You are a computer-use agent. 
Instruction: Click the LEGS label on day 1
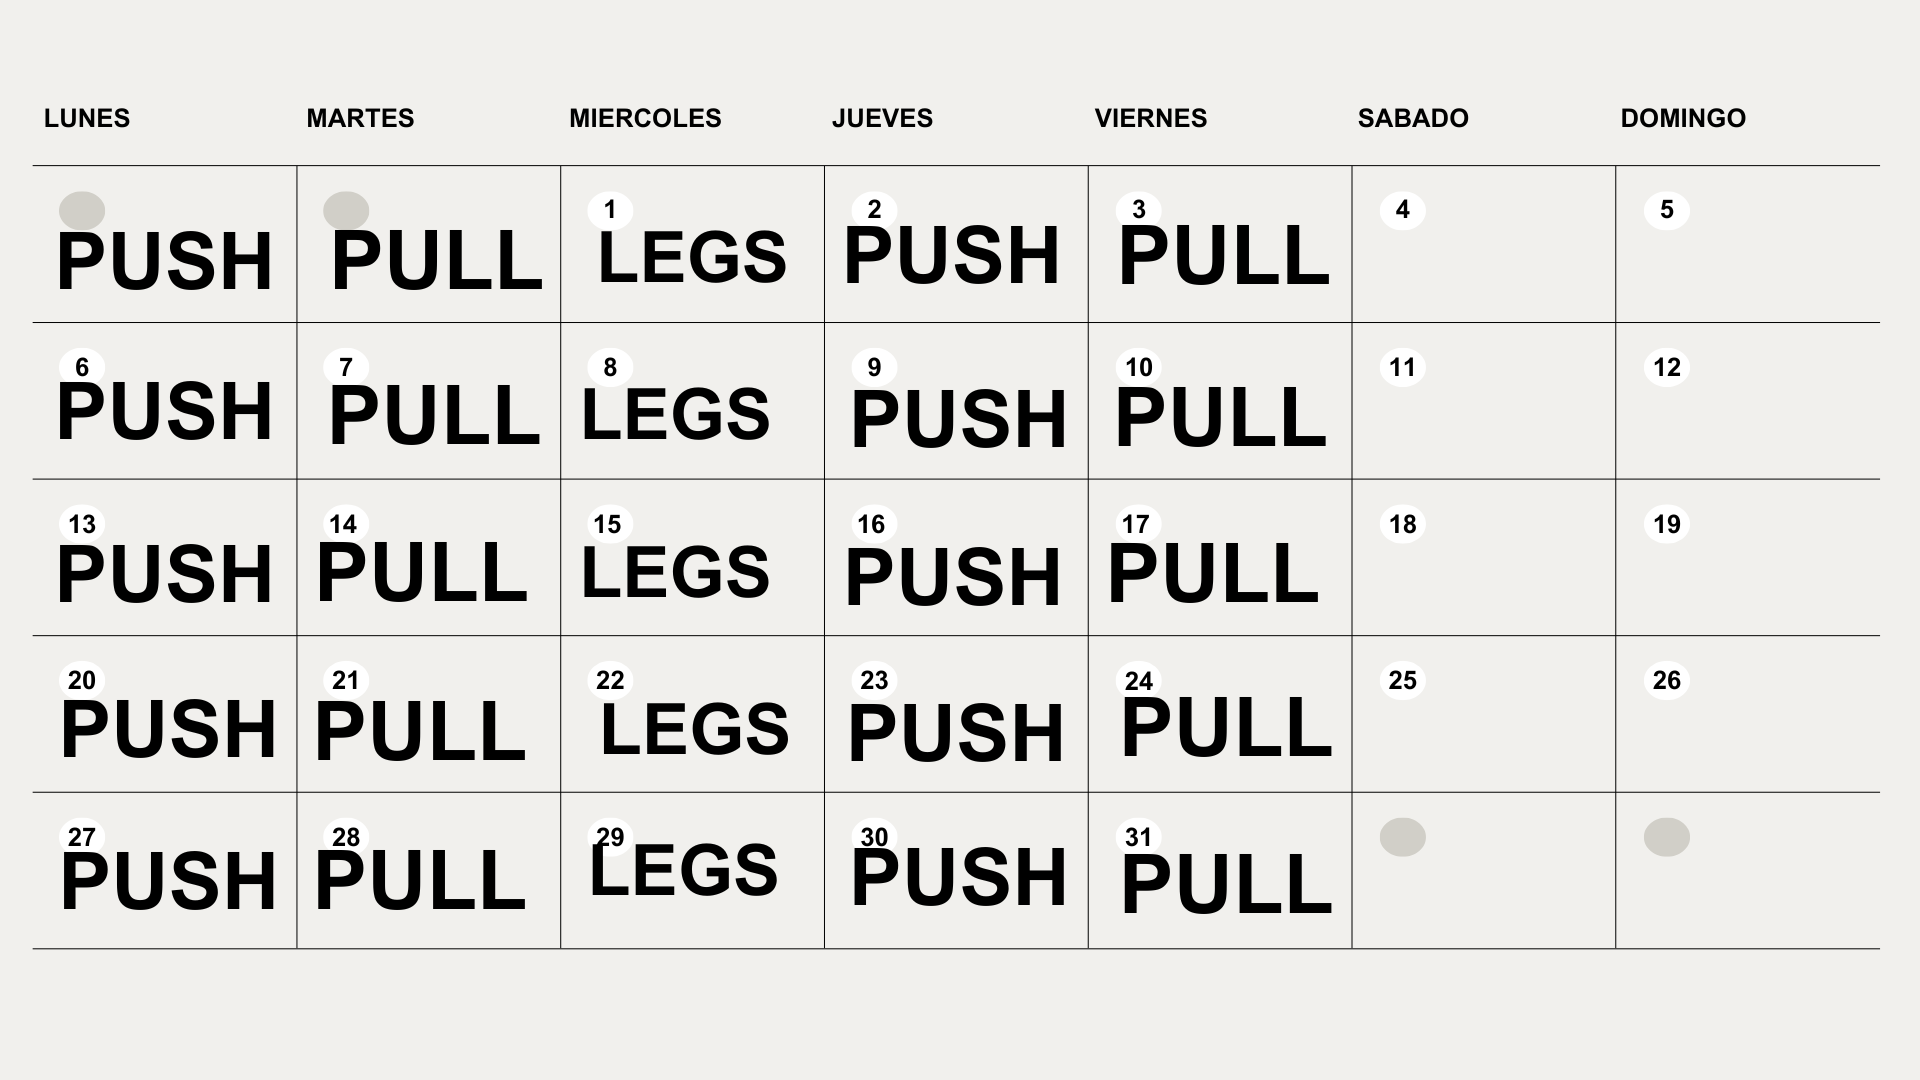click(692, 257)
